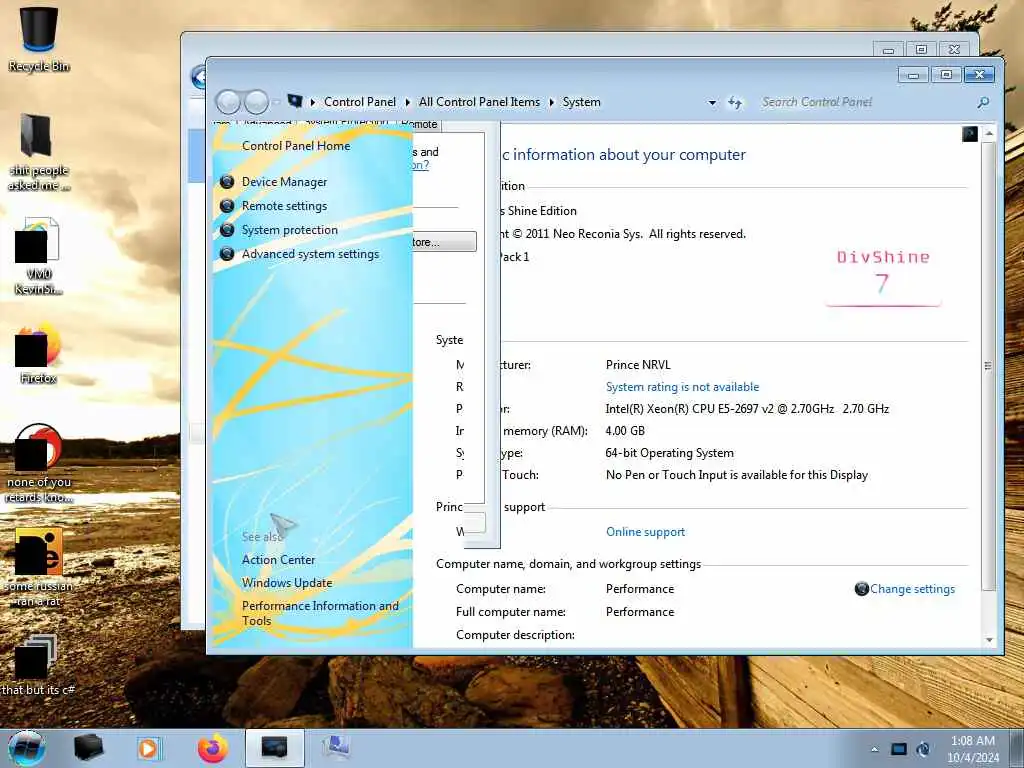1024x768 pixels.
Task: Click the '4.00 GB' memory value
Action: (625, 430)
